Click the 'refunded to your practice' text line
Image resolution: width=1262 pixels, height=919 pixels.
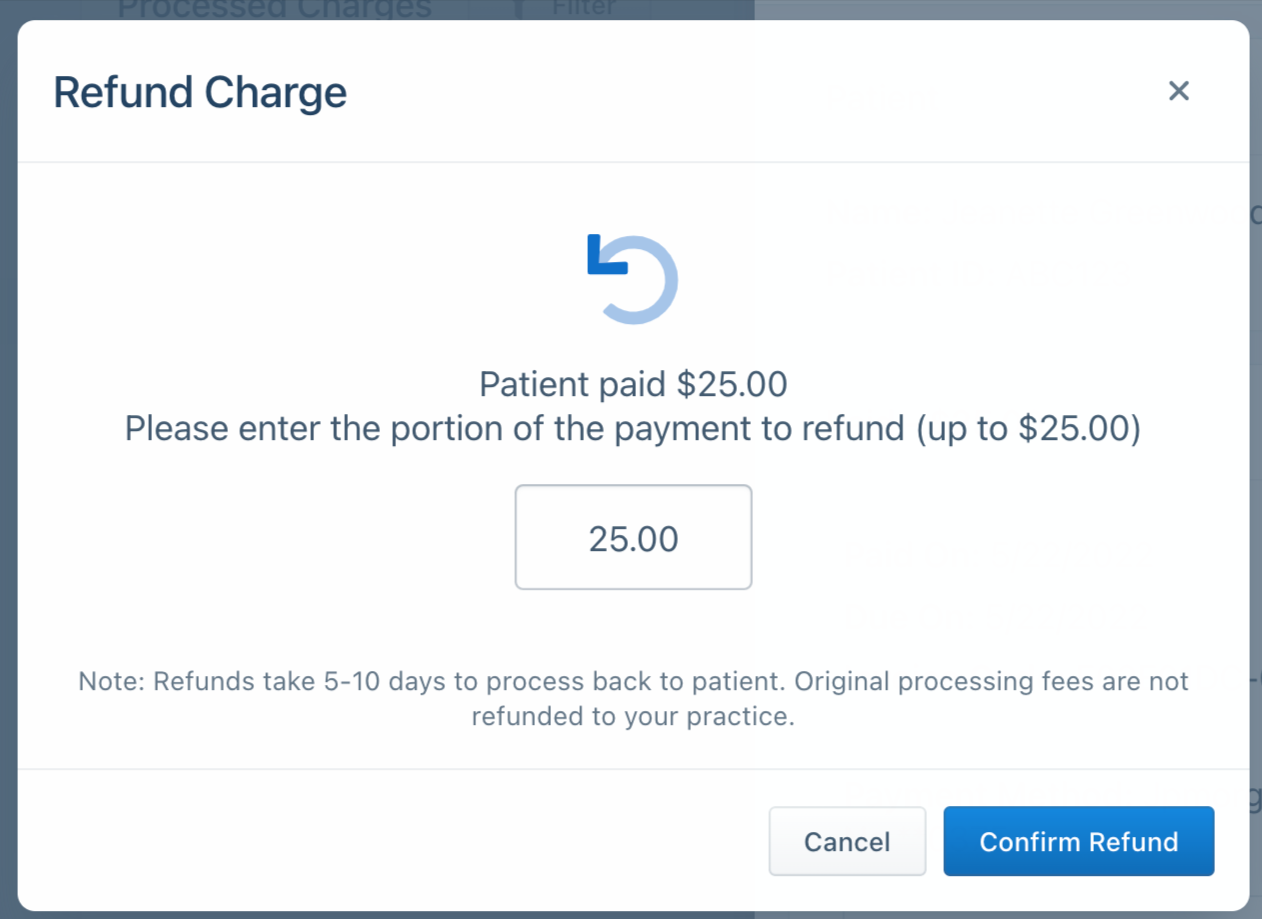[x=633, y=717]
